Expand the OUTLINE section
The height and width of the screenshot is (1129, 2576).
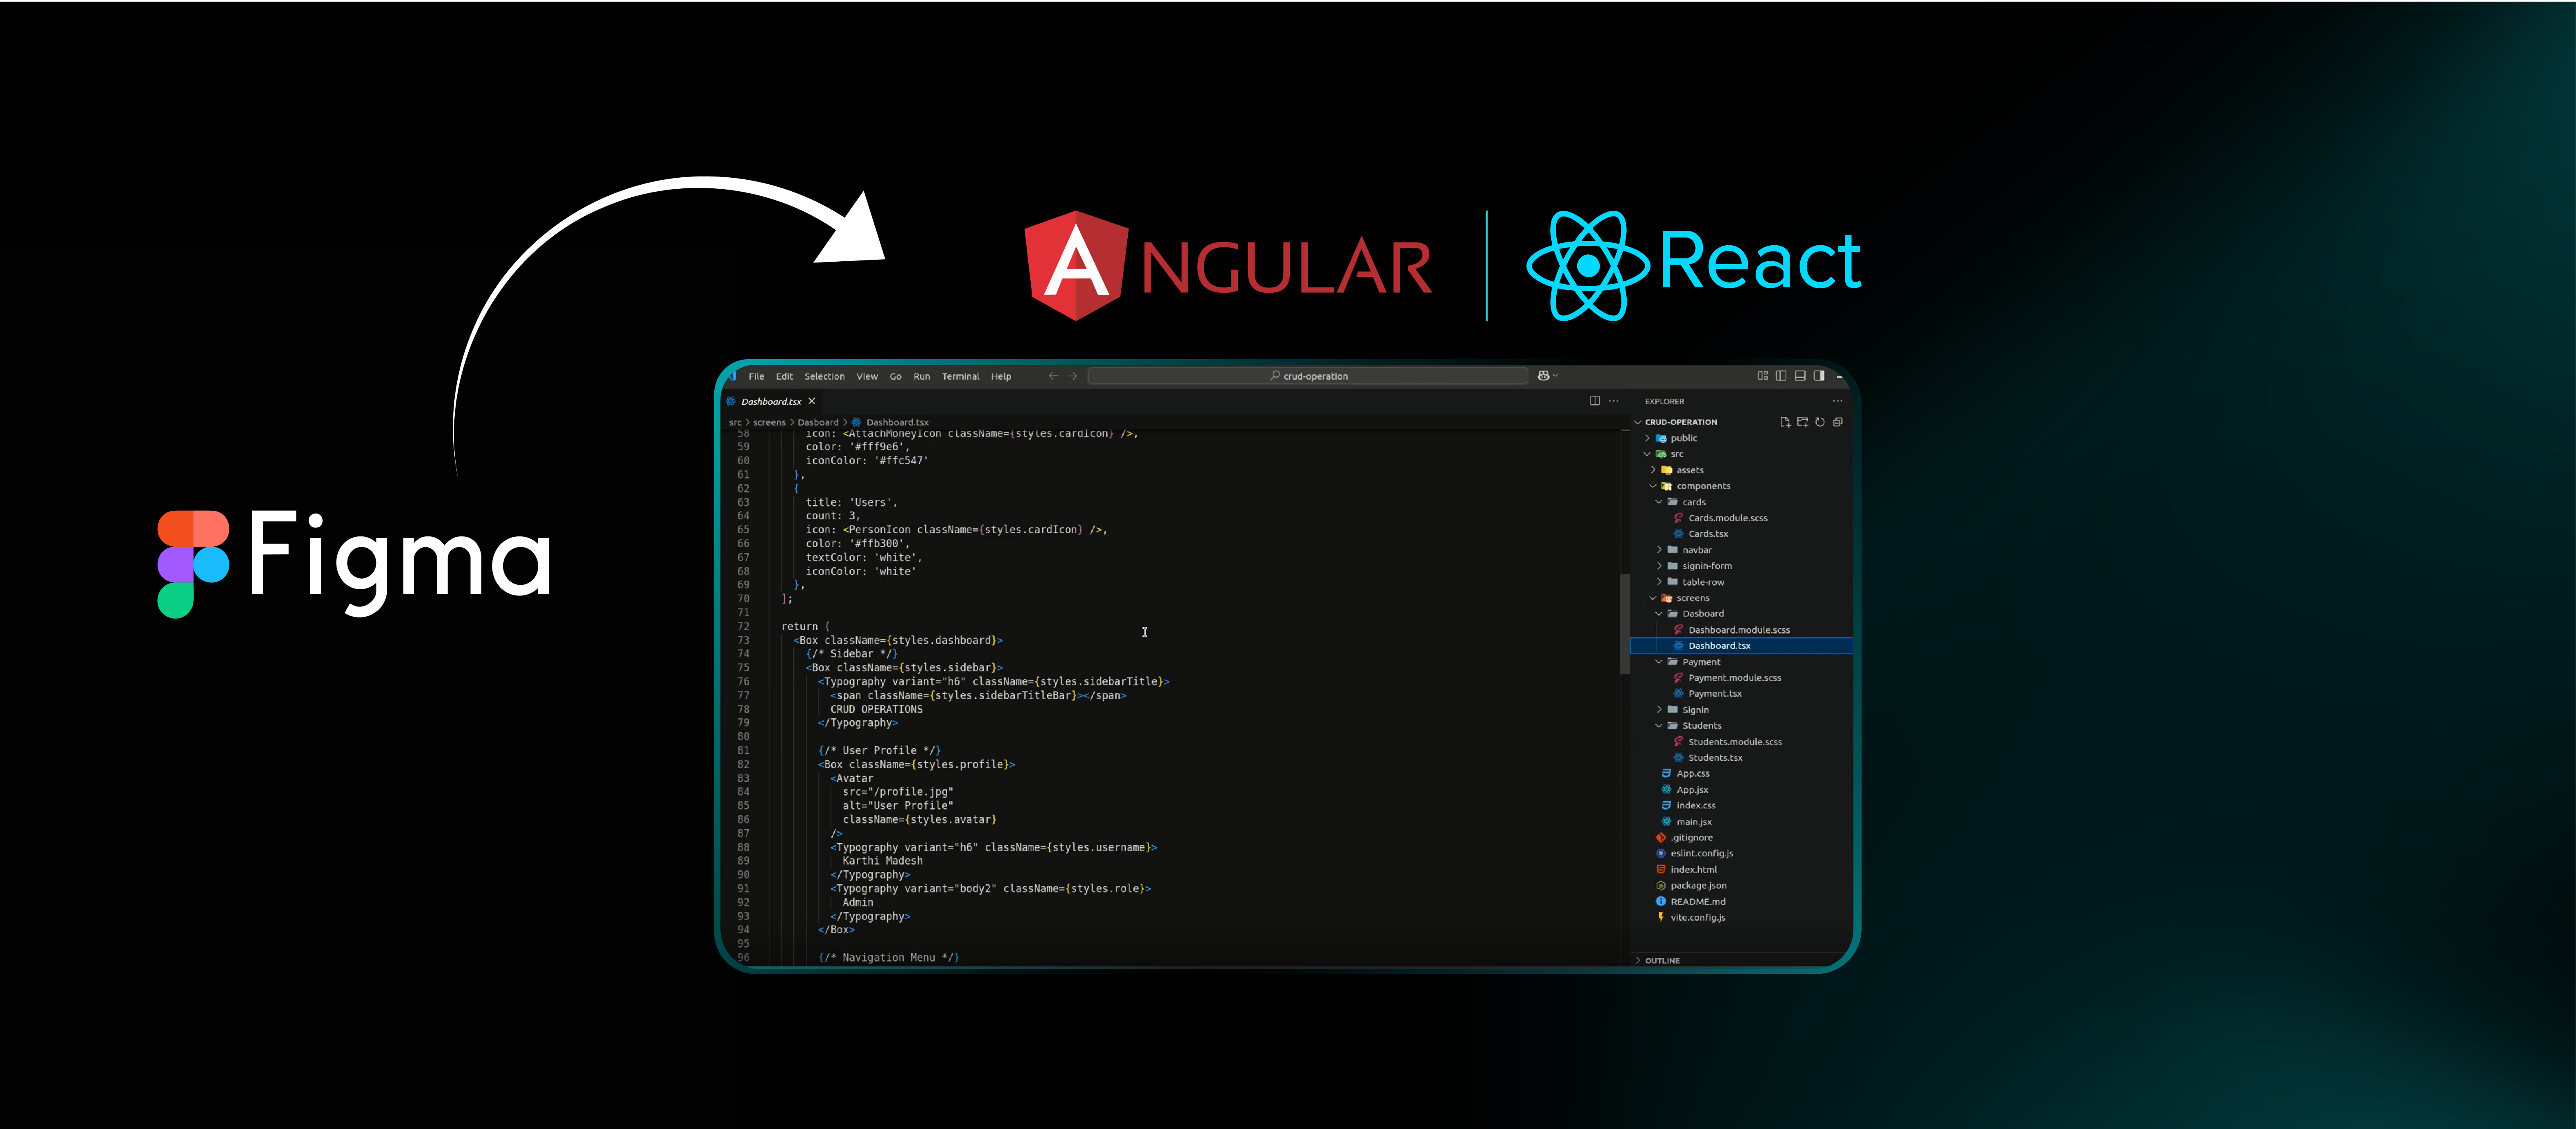click(1742, 960)
